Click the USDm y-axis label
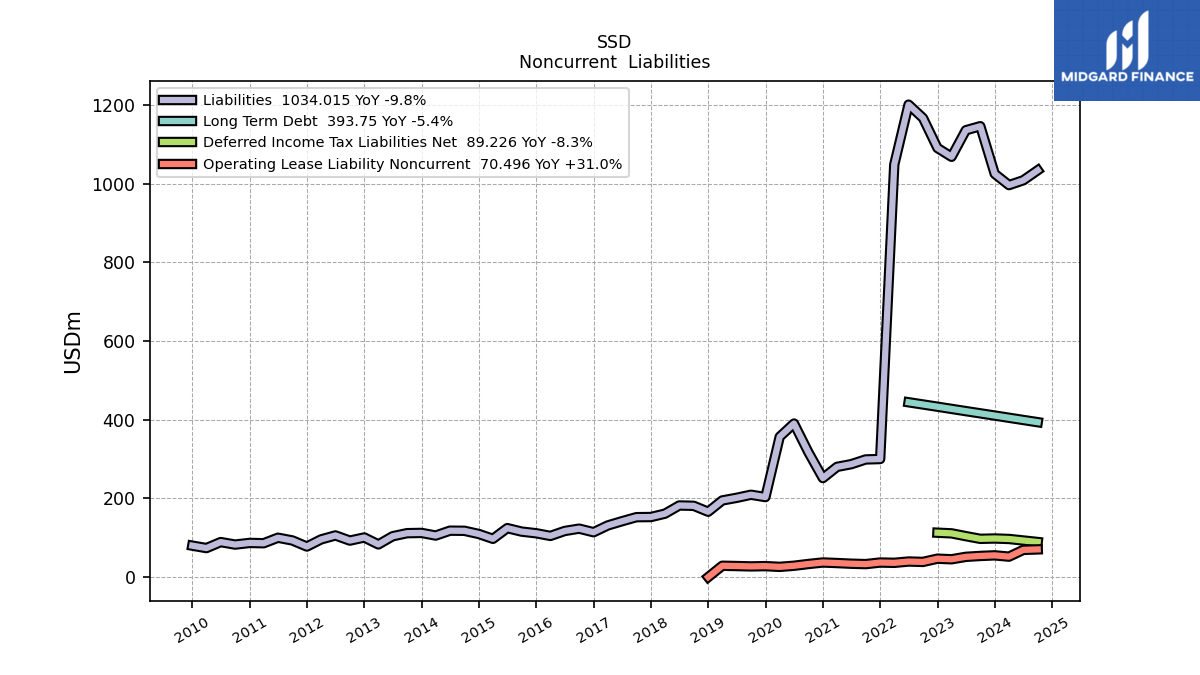 point(73,342)
